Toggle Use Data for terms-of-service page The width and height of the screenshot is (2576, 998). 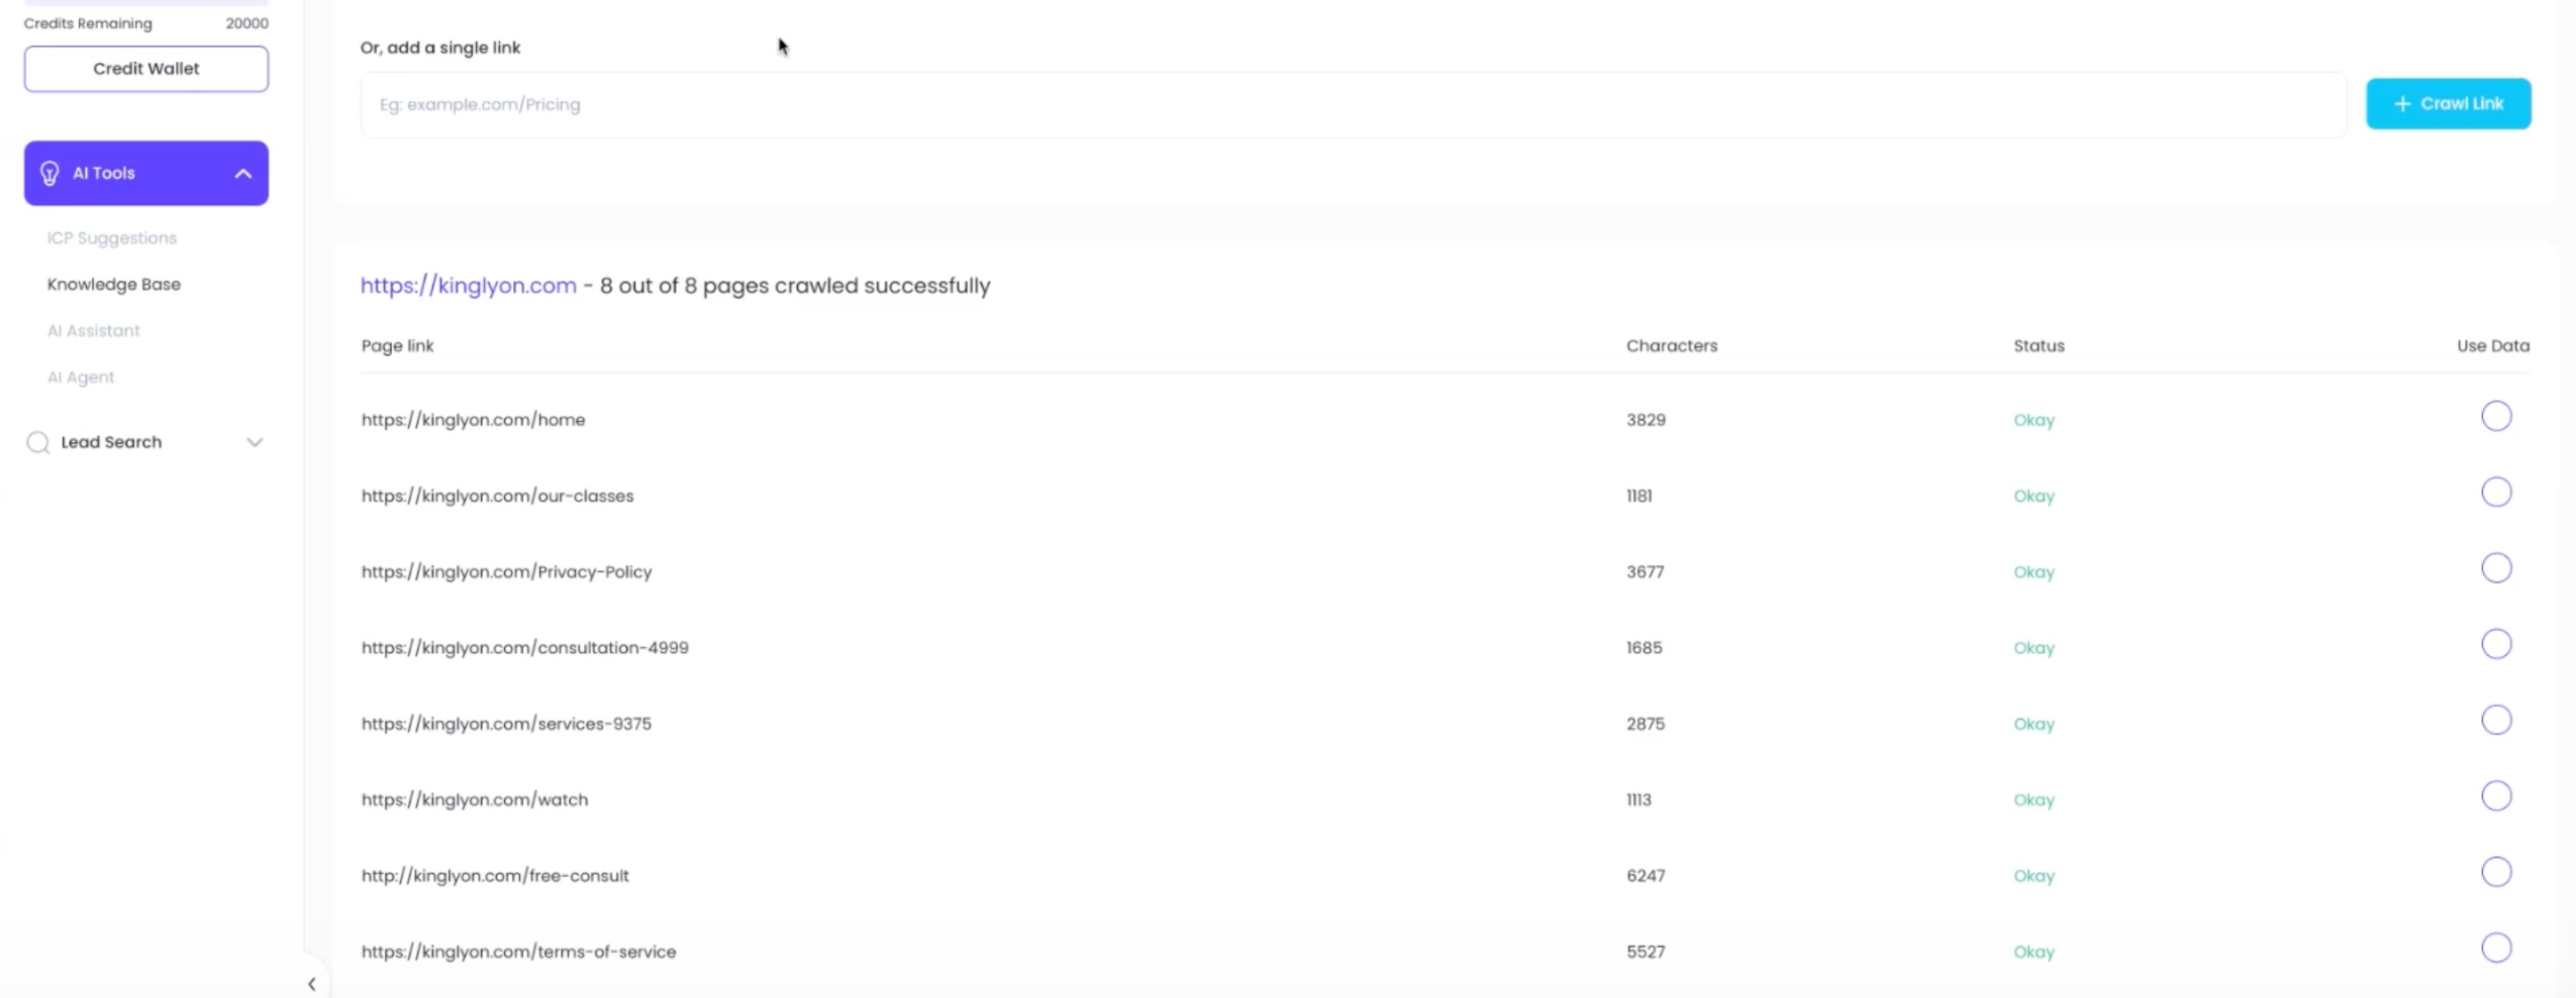point(2495,948)
